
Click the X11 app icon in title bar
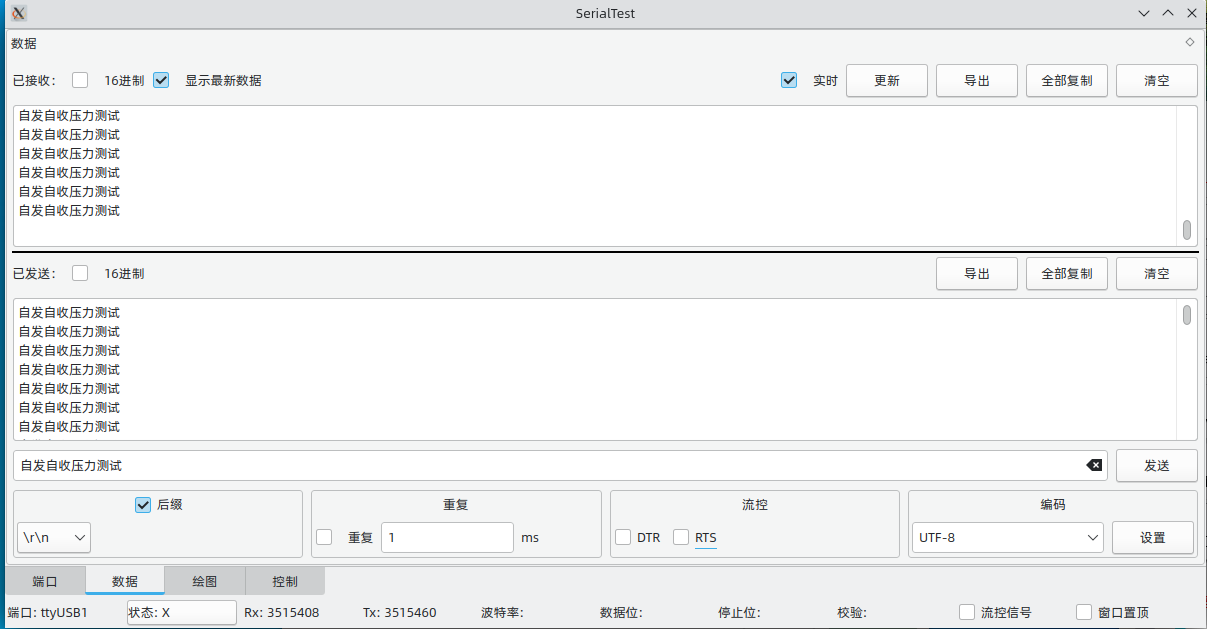point(18,13)
